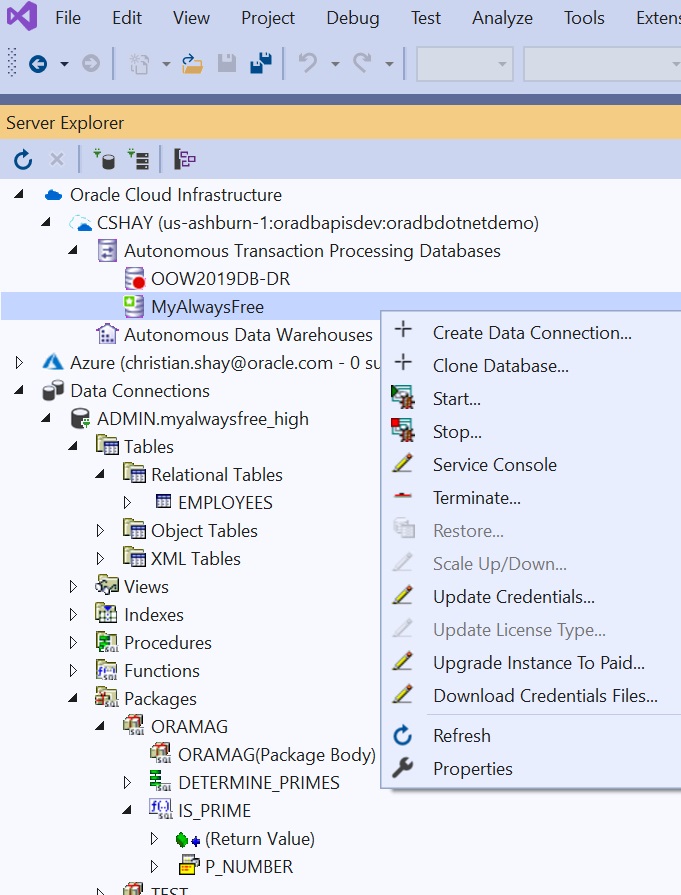Open file using the folder icon
Image resolution: width=681 pixels, height=895 pixels.
(192, 63)
